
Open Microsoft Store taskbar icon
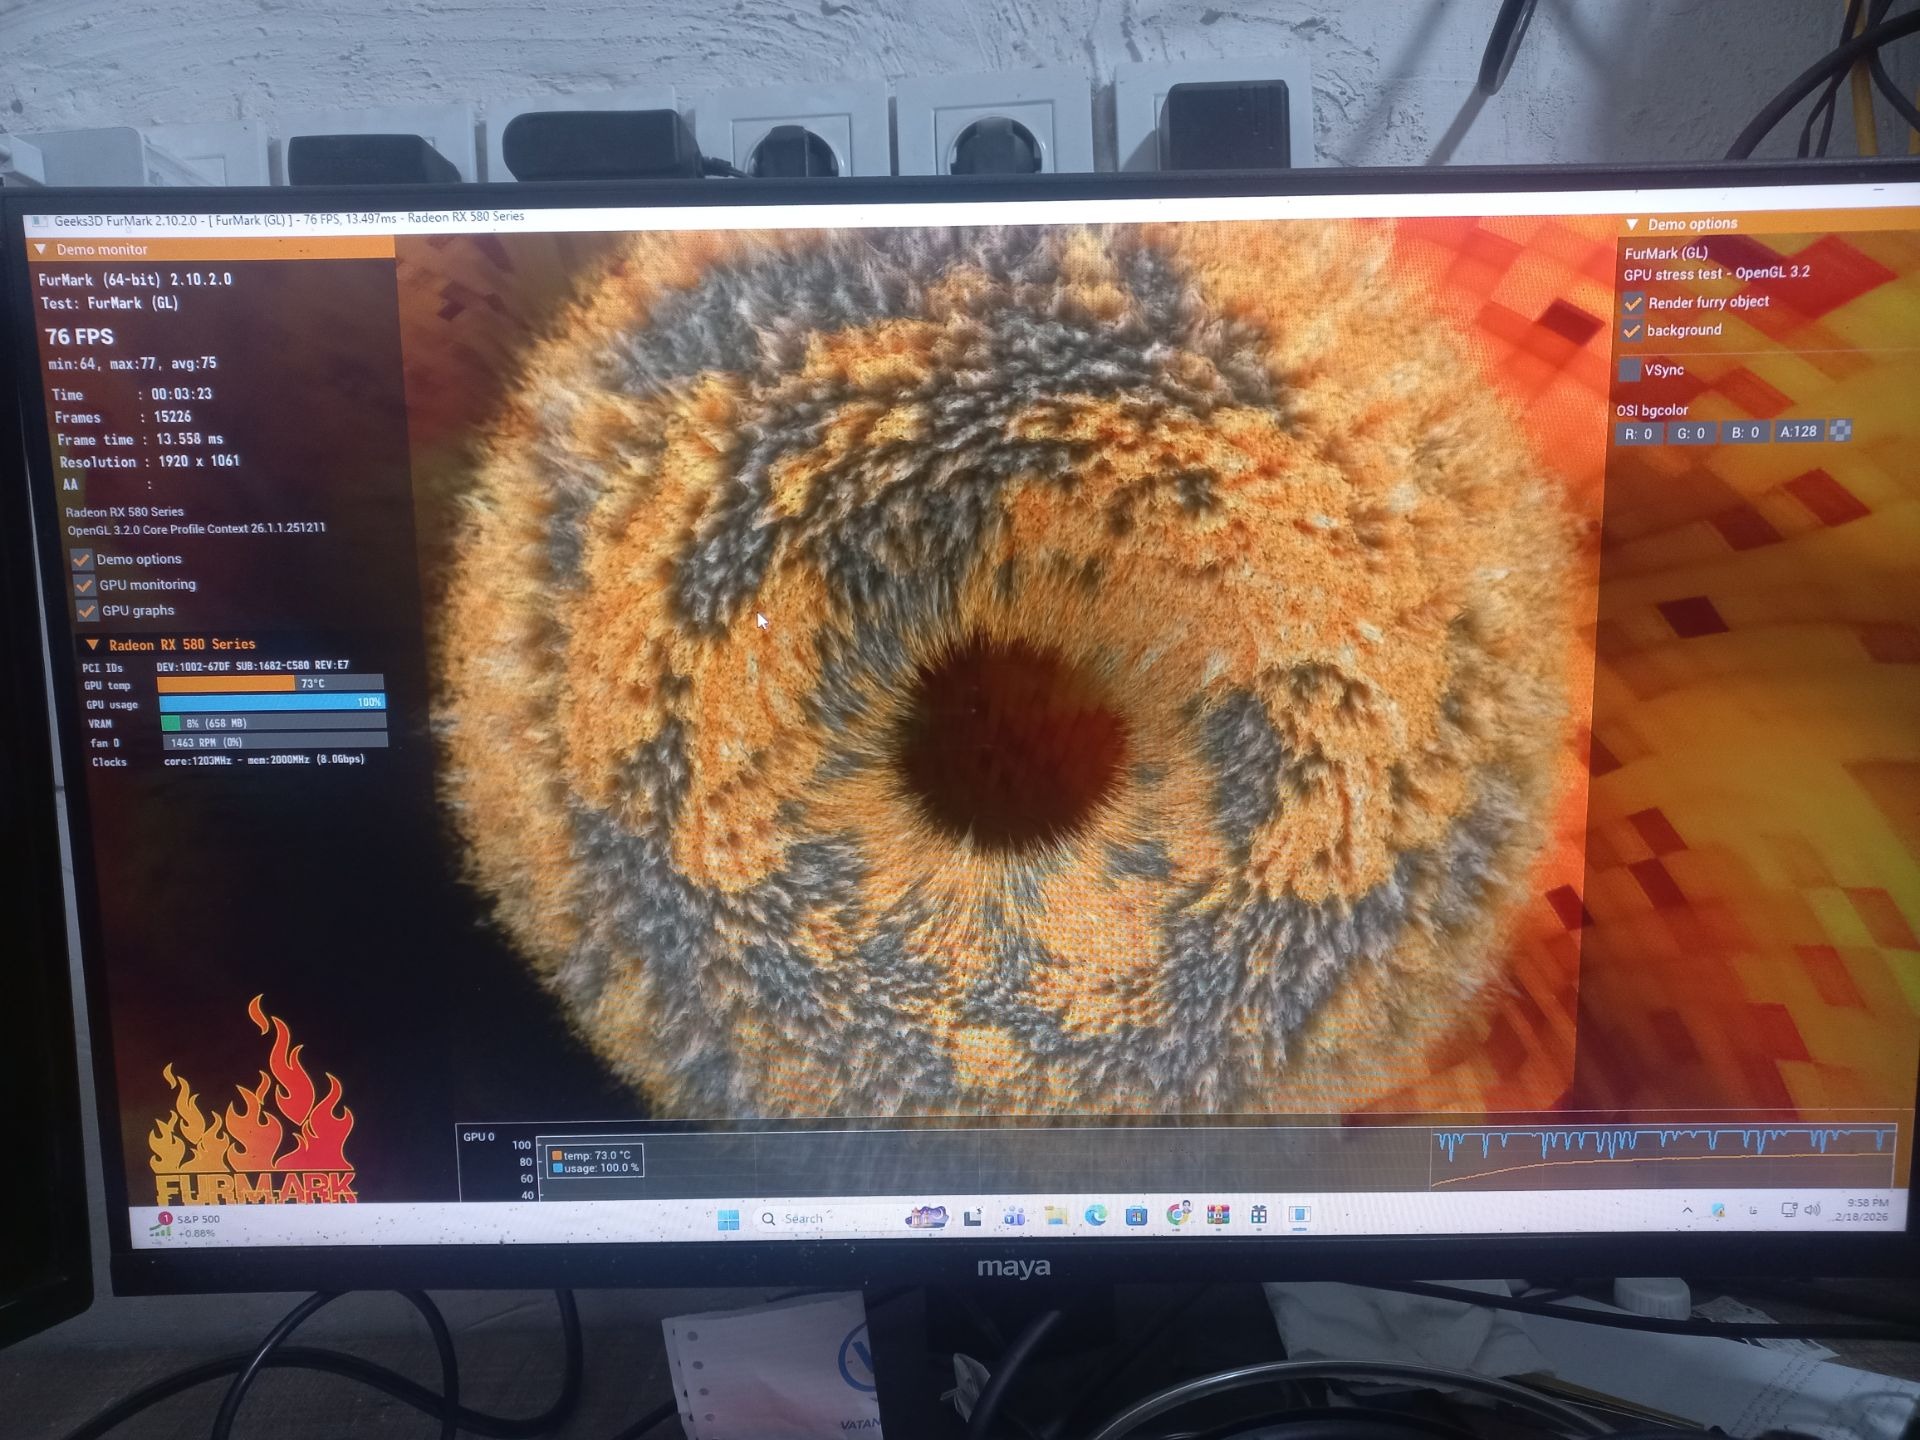1136,1216
